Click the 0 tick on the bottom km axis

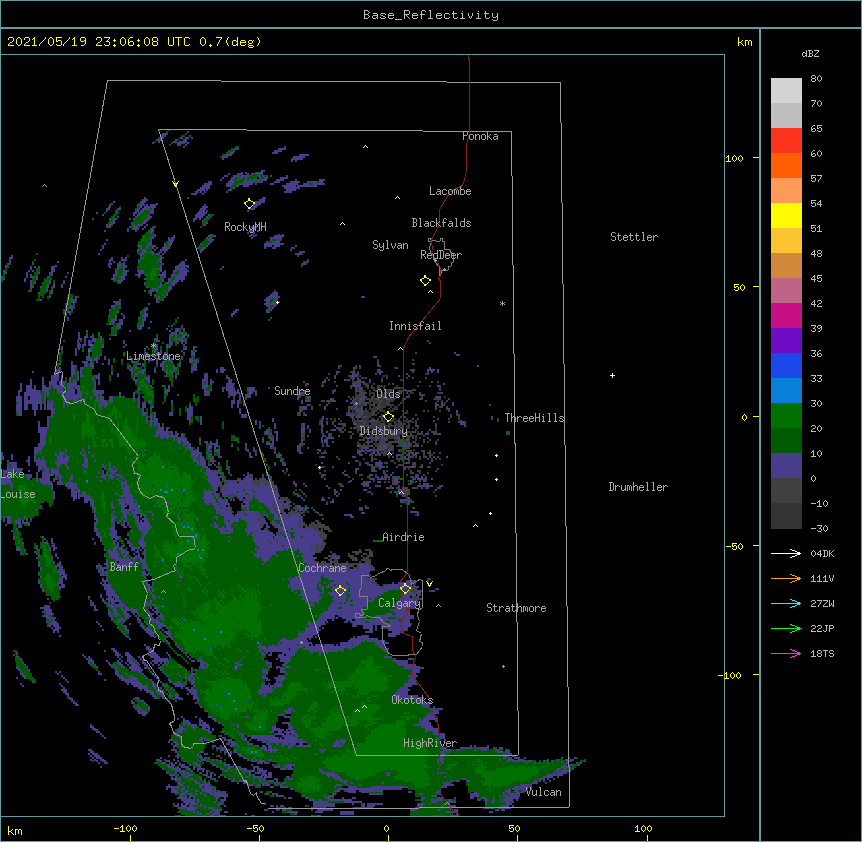pos(386,828)
